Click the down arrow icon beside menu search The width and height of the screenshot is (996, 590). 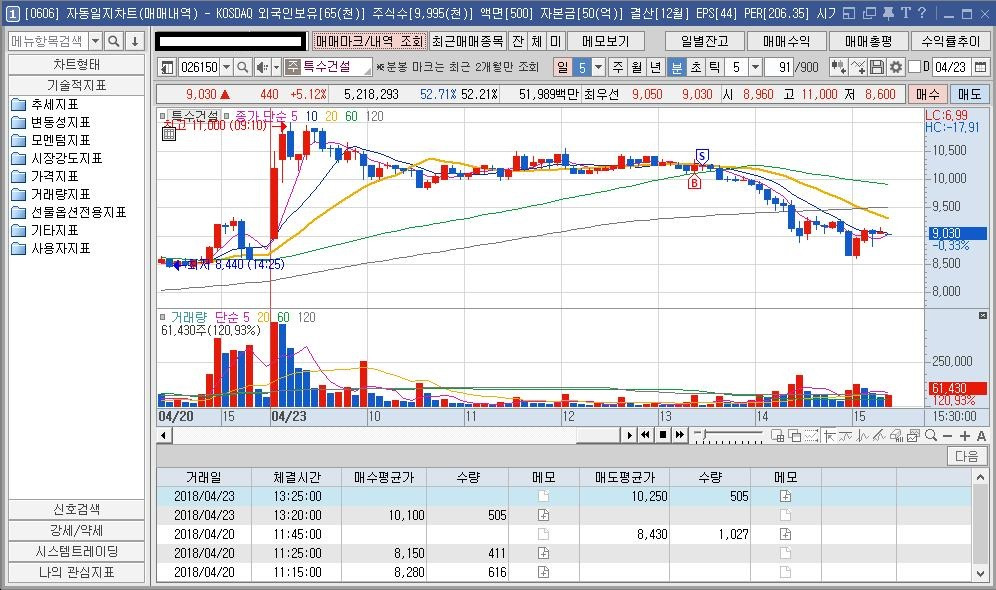coord(135,41)
